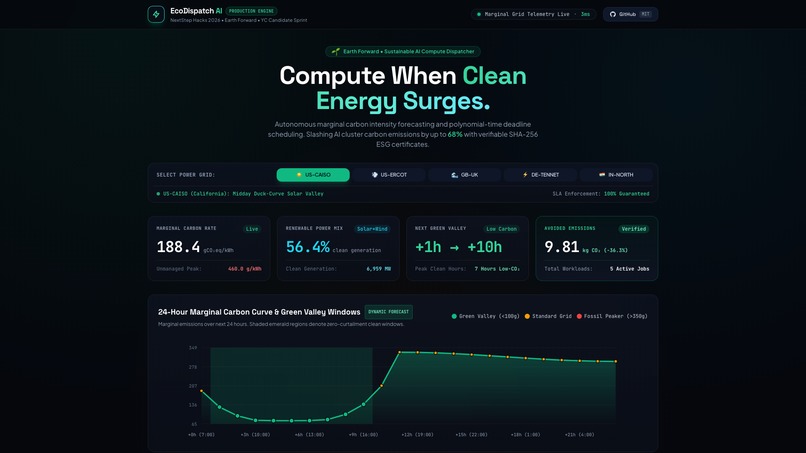Click the wave icon on GB-UK tab
This screenshot has width=806, height=453.
coord(454,175)
